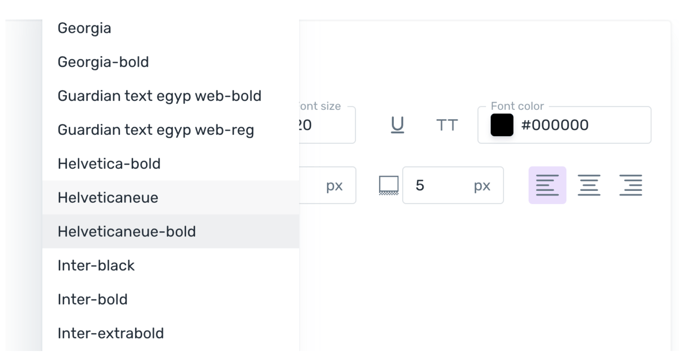Click the font size input field
Viewport: 688px width, 360px height.
327,125
